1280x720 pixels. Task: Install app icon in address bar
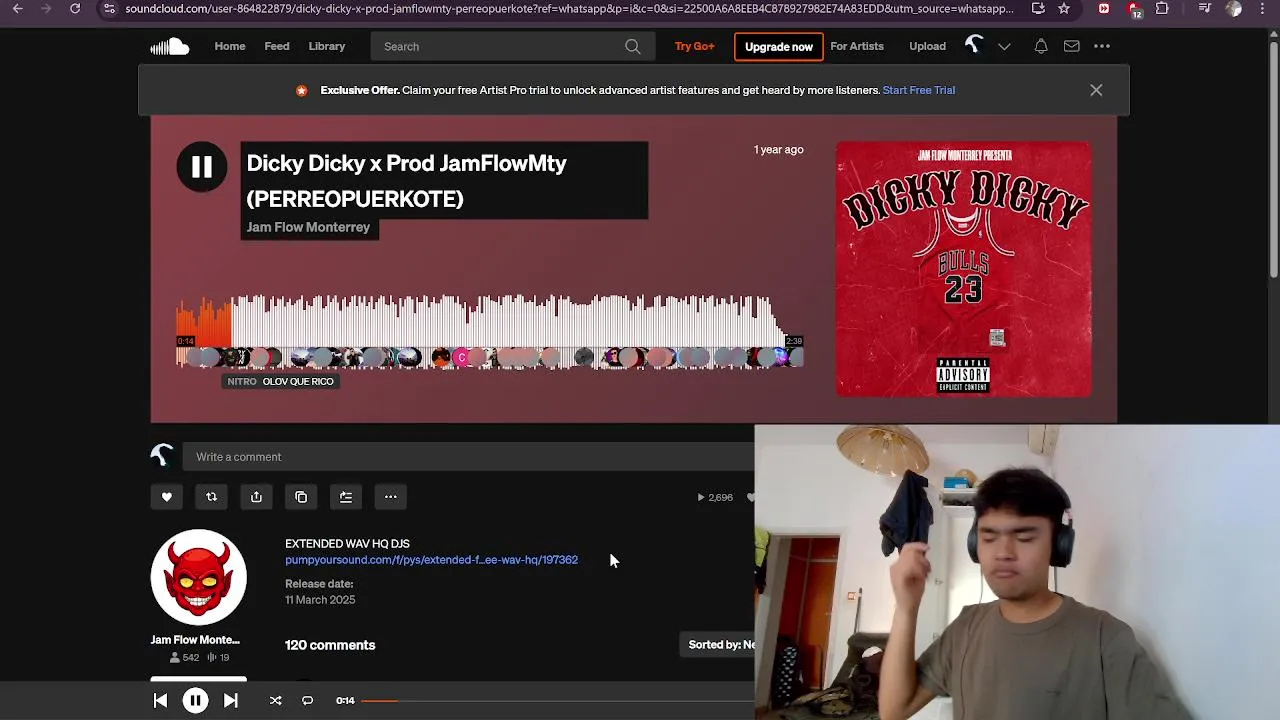(x=1038, y=9)
